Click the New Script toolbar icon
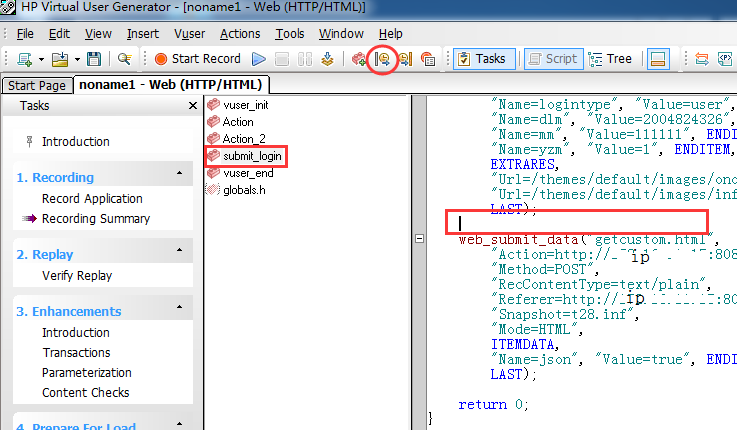This screenshot has height=430, width=737. coord(24,59)
